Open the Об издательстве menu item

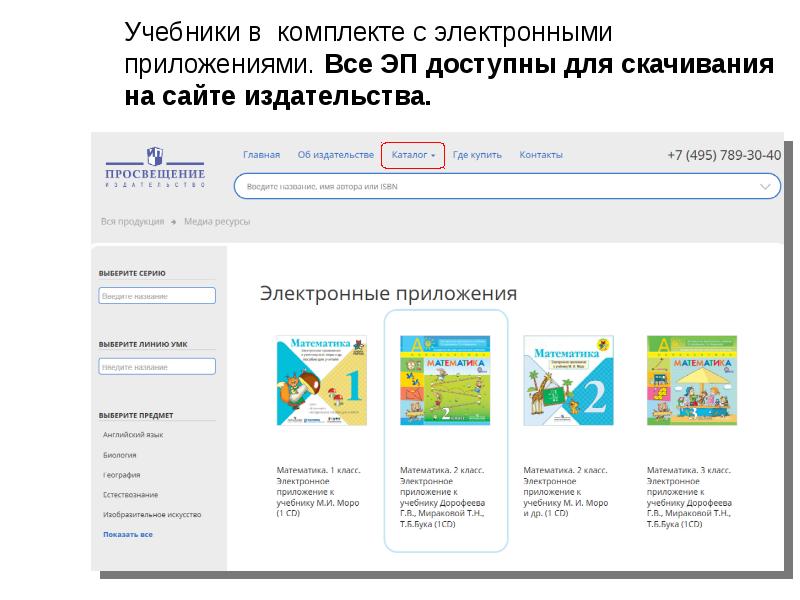335,155
